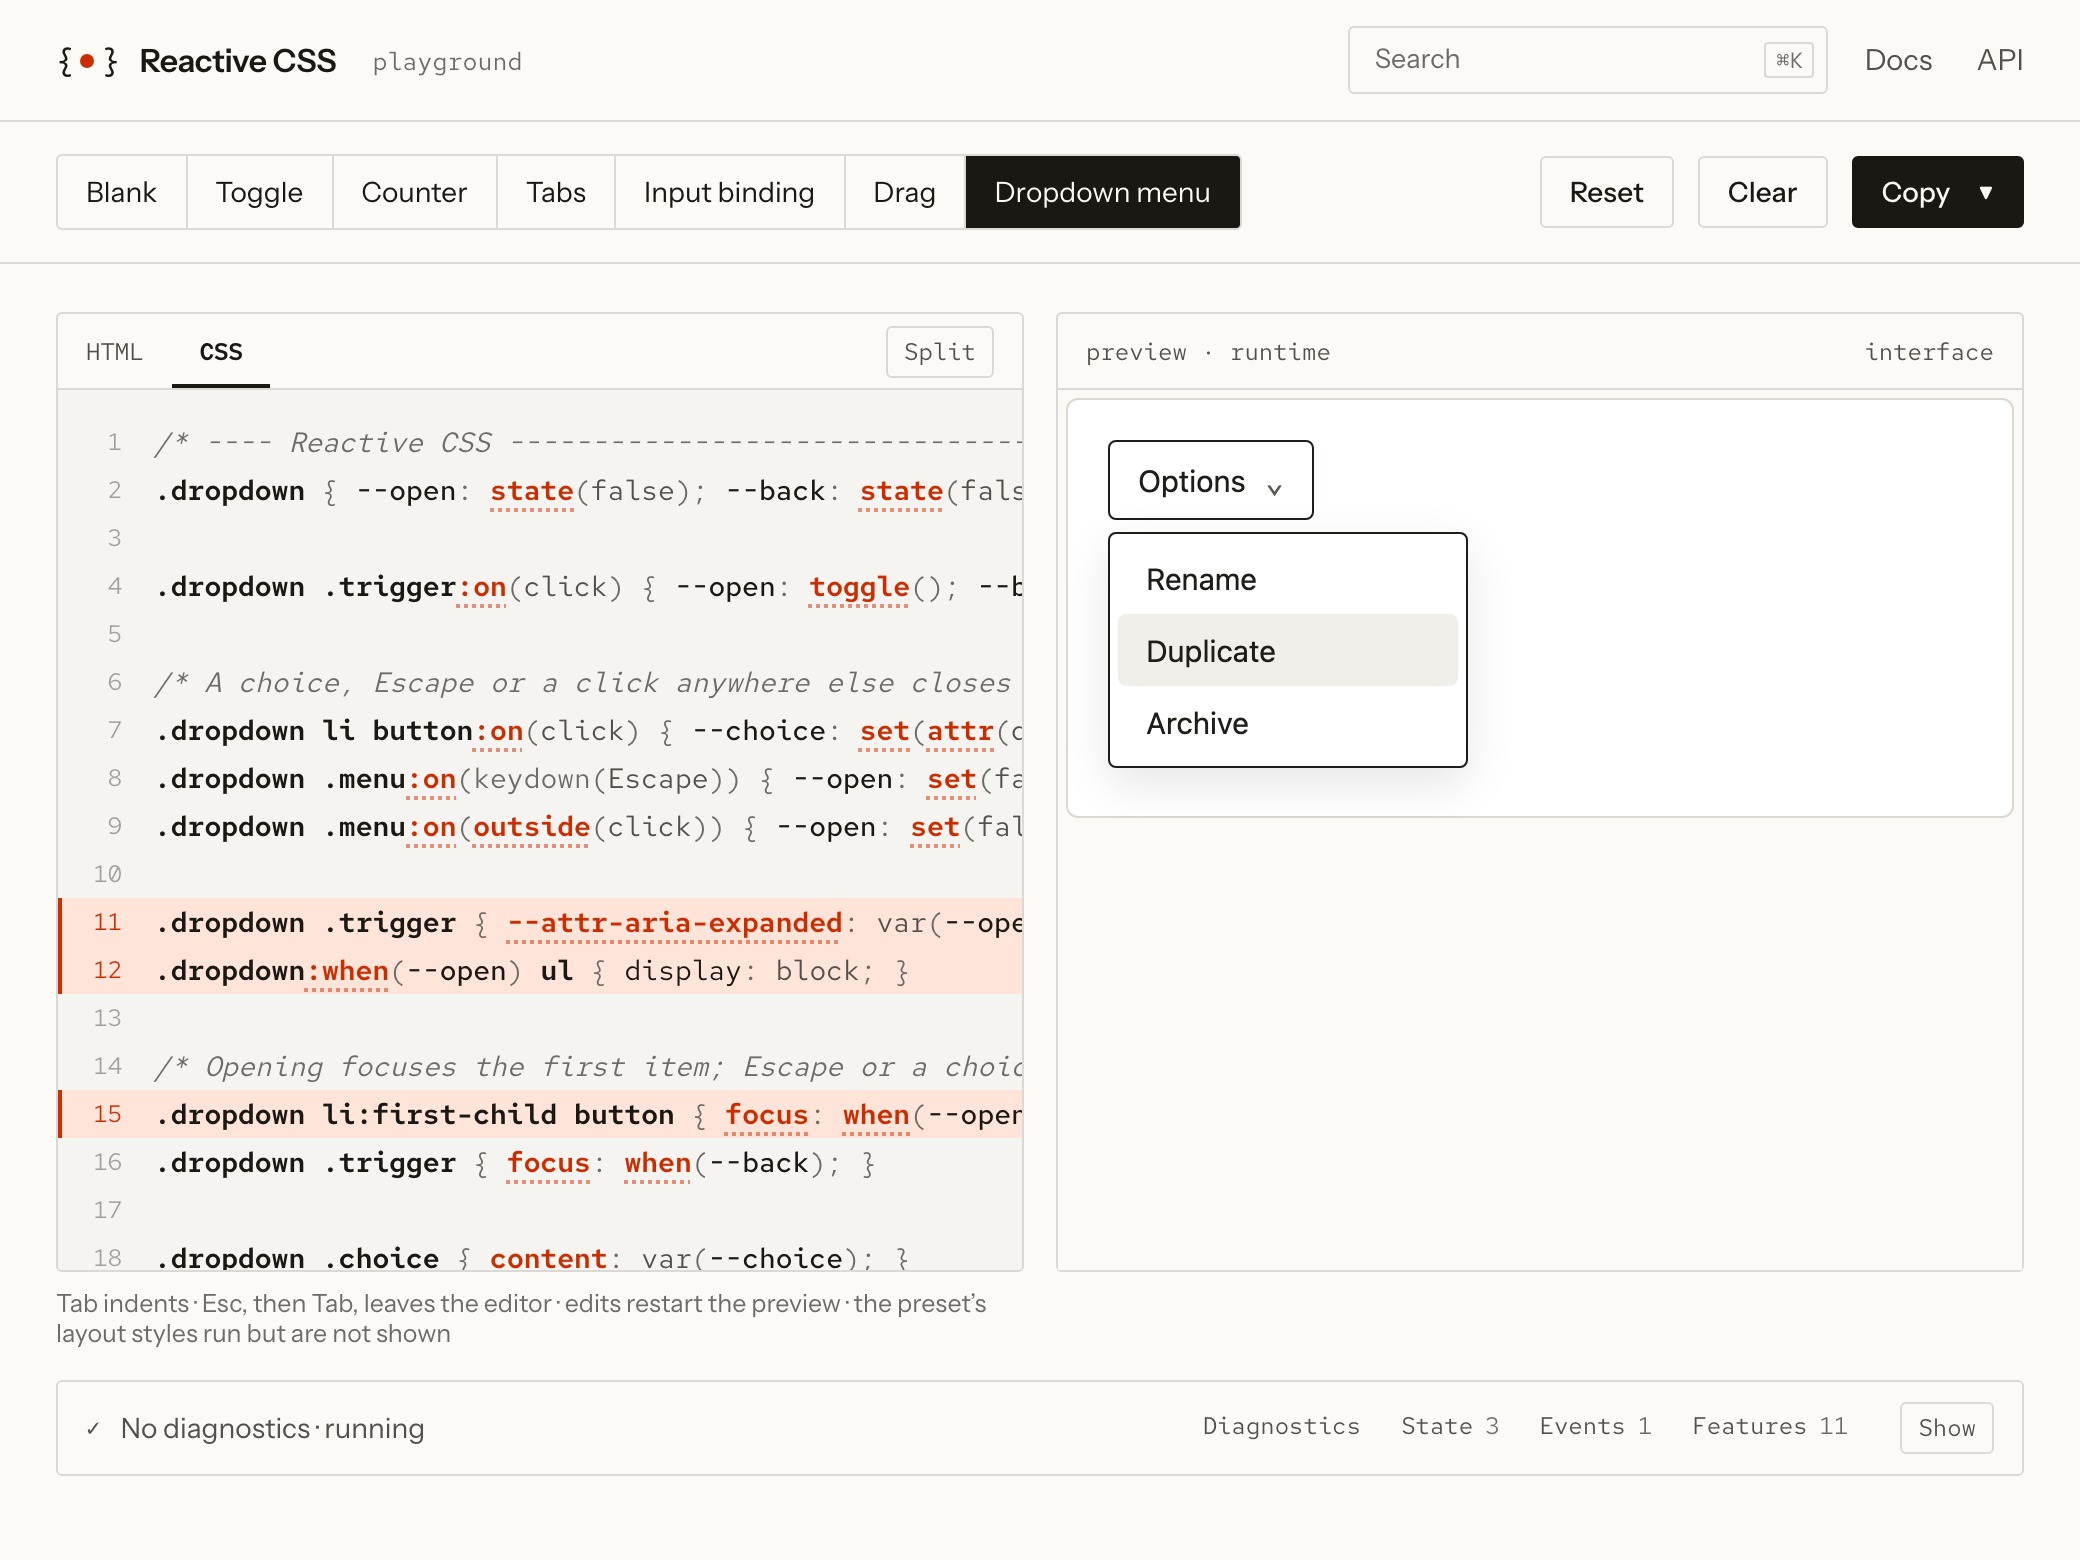The width and height of the screenshot is (2080, 1560).
Task: Open the Copy dropdown arrow
Action: [x=1986, y=192]
